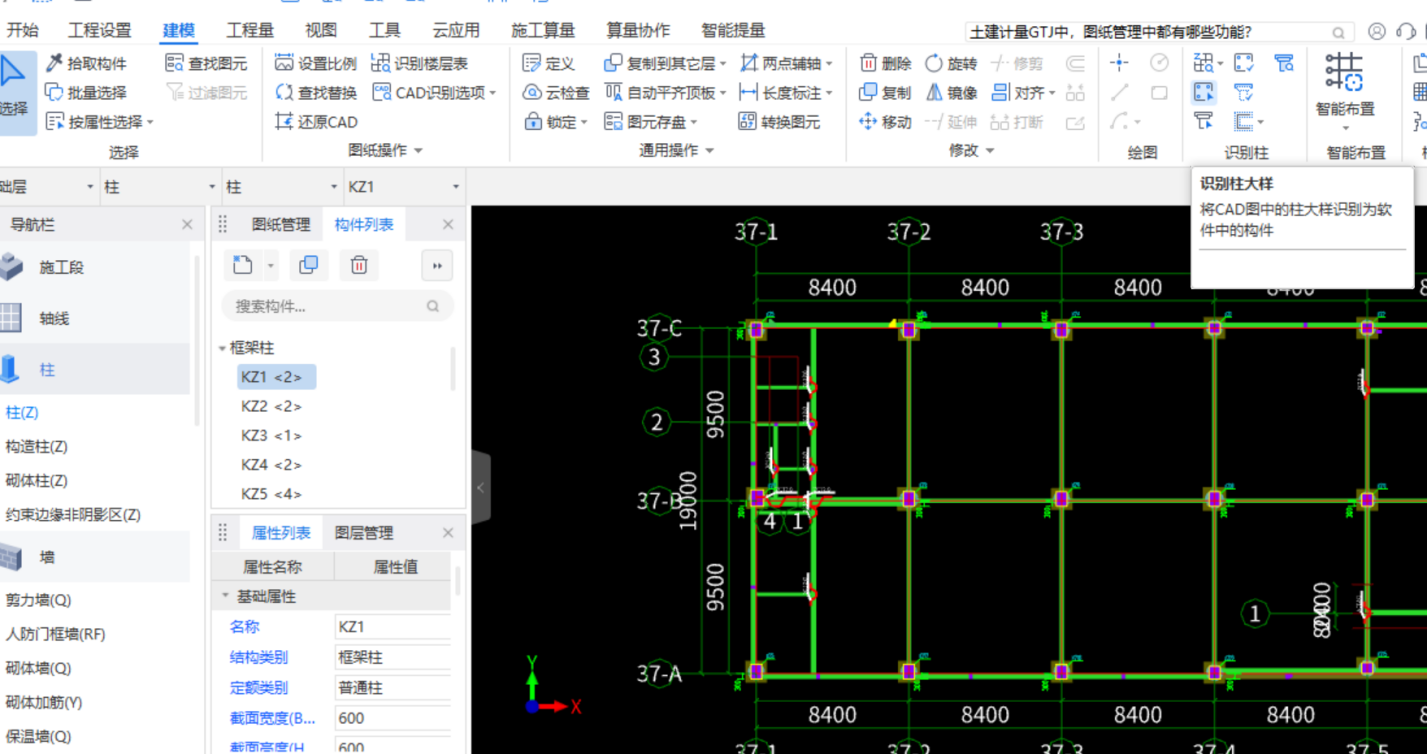
Task: Click the 拾取构件 pick-component tool
Action: [x=86, y=63]
